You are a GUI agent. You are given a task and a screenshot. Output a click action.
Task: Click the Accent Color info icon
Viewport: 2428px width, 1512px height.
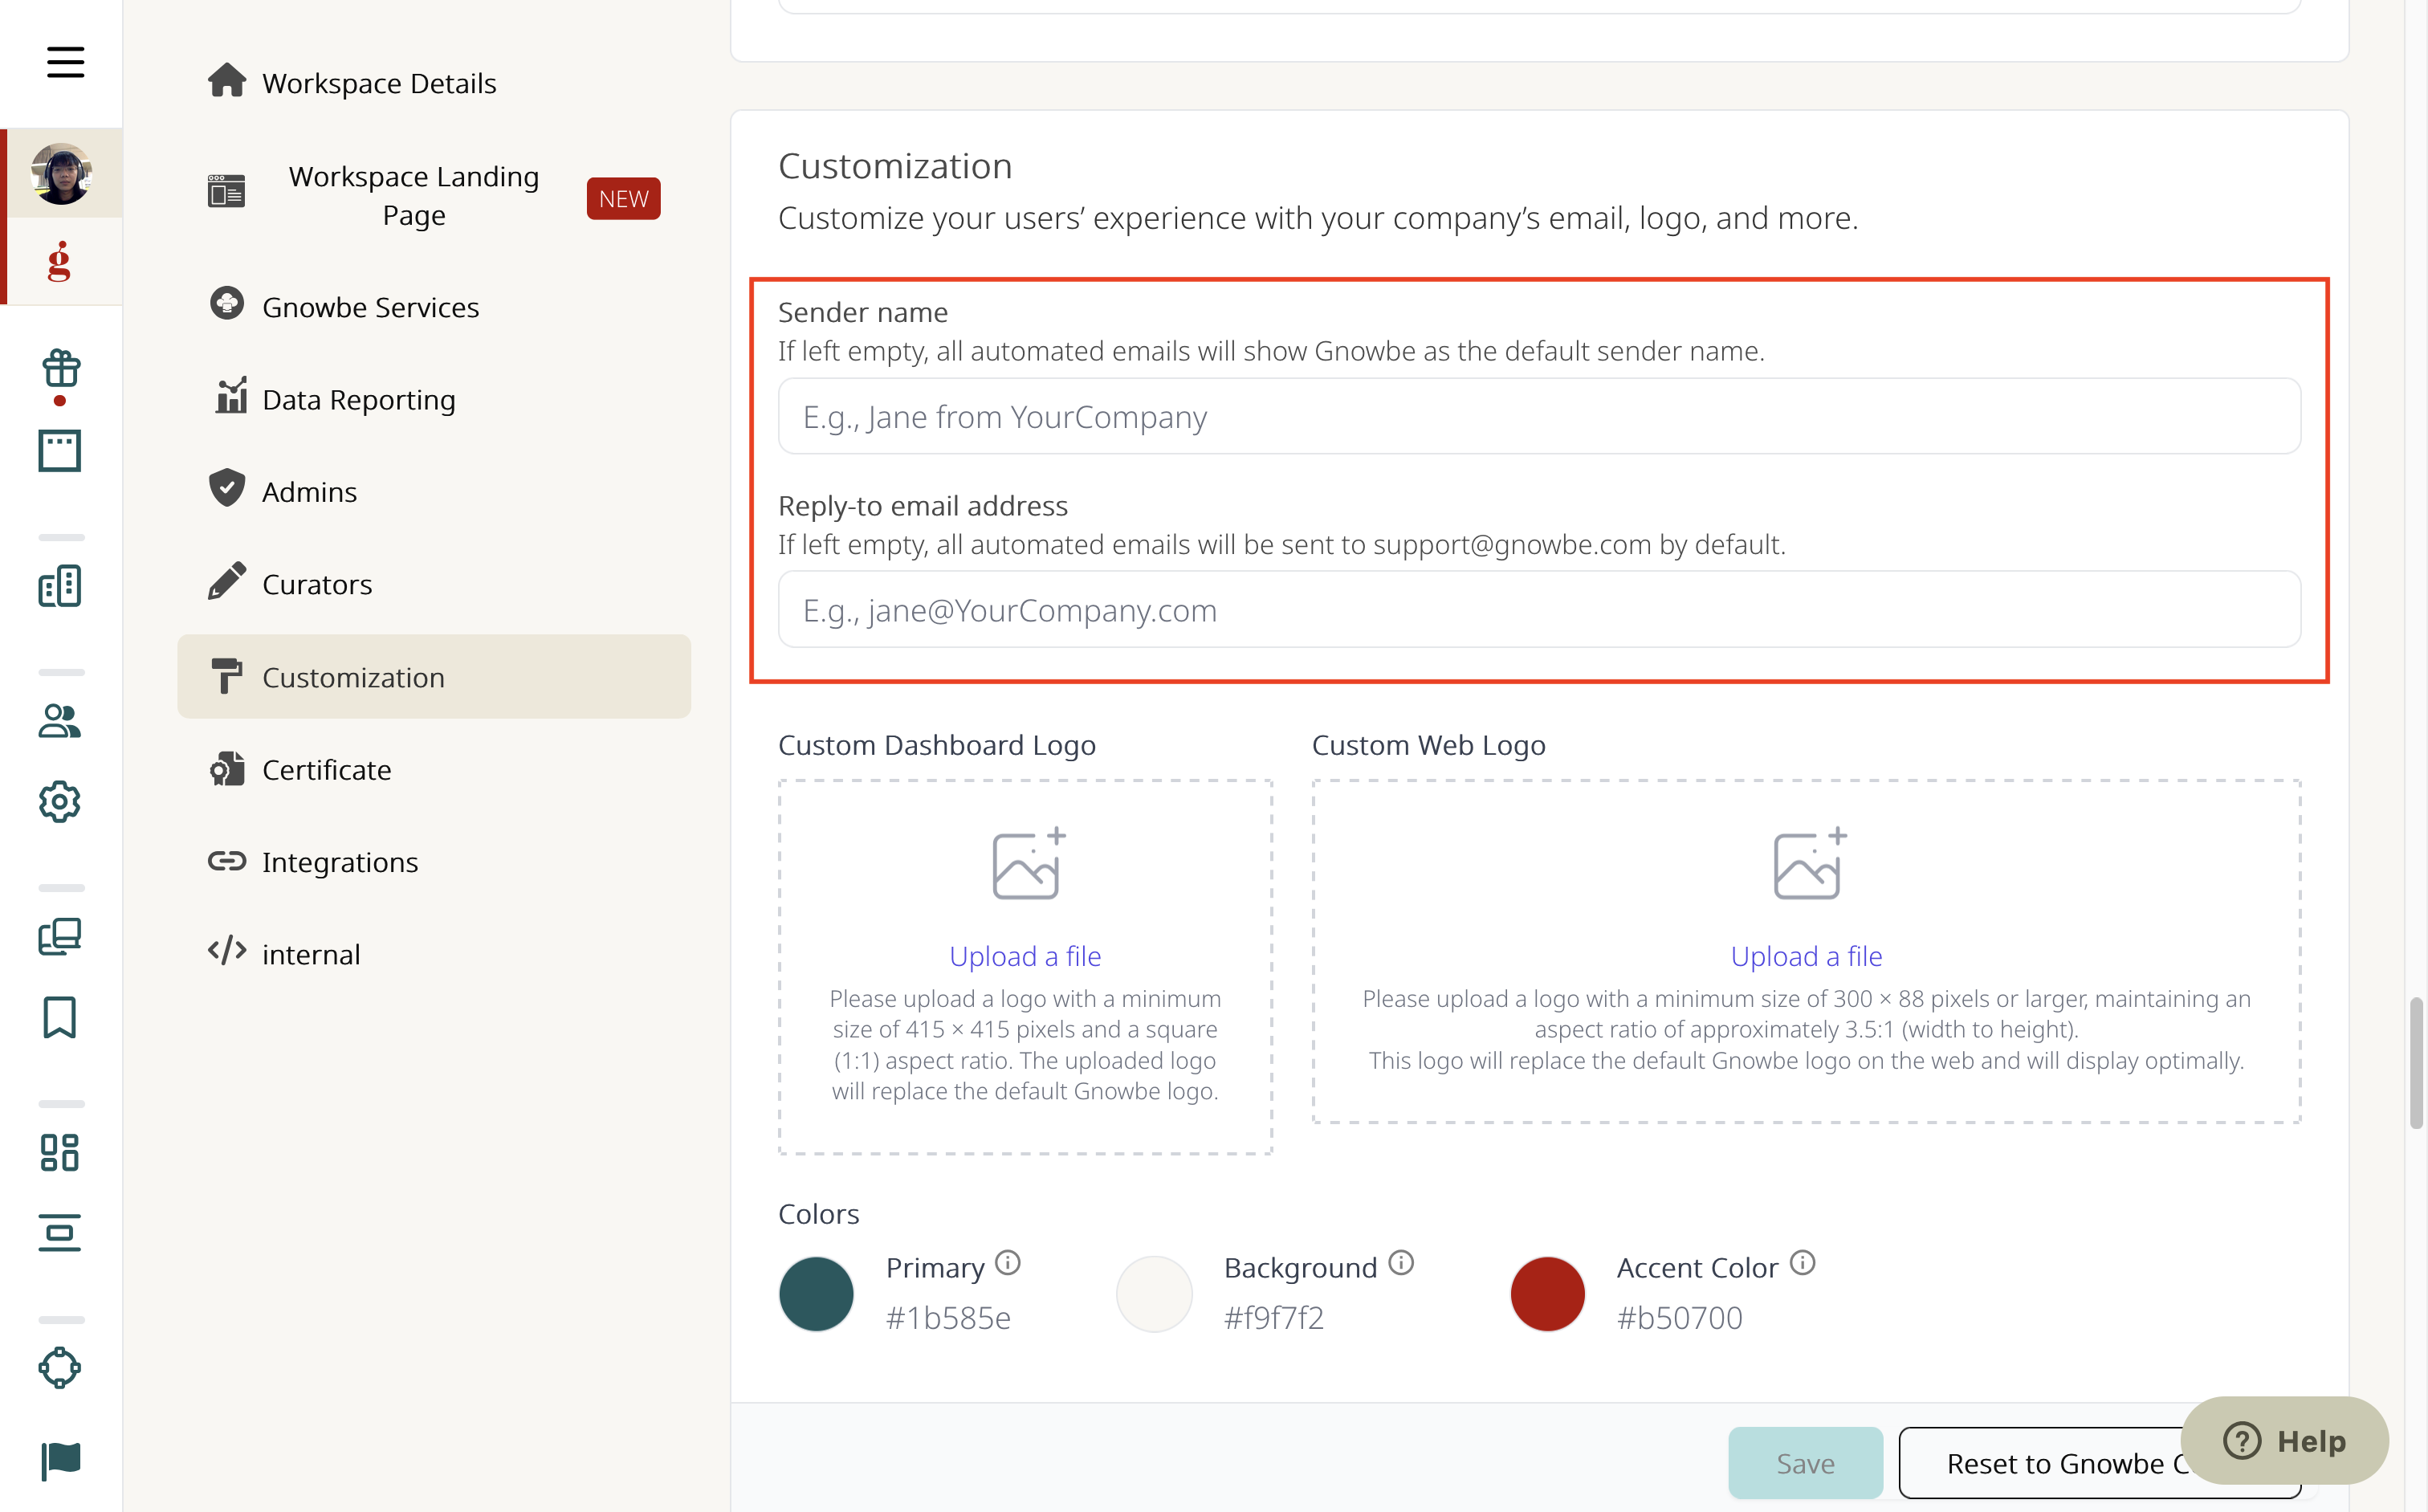point(1802,1263)
